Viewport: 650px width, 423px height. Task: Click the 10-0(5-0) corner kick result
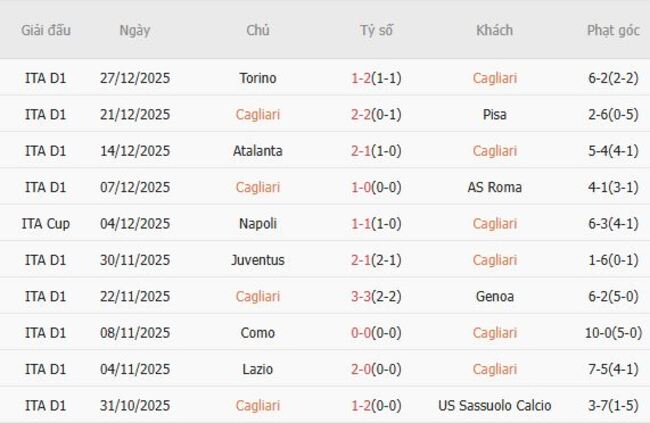pos(613,333)
